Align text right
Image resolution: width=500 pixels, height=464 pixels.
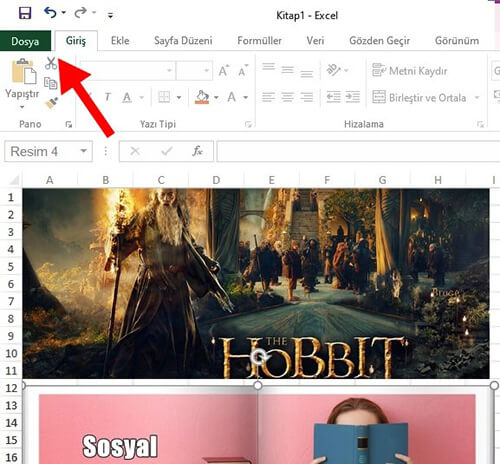307,97
